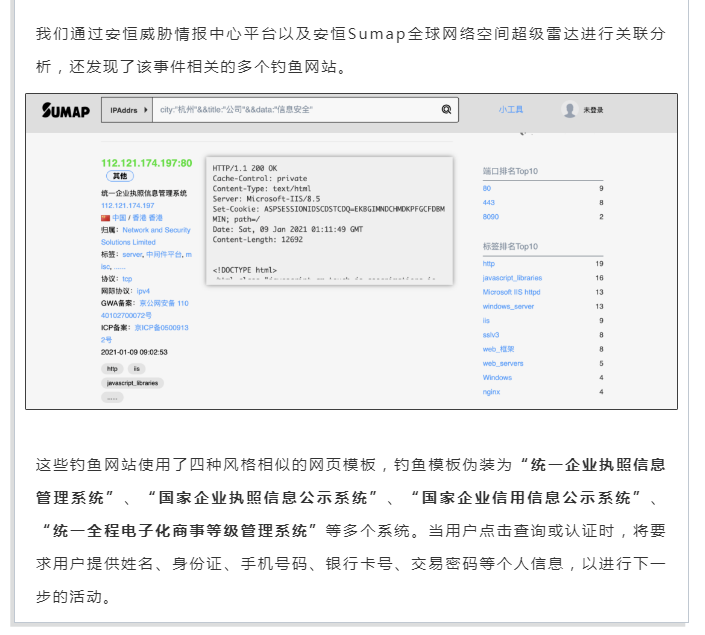Click the windows_server tag filter
Viewport: 705px width, 635px height.
pos(508,306)
